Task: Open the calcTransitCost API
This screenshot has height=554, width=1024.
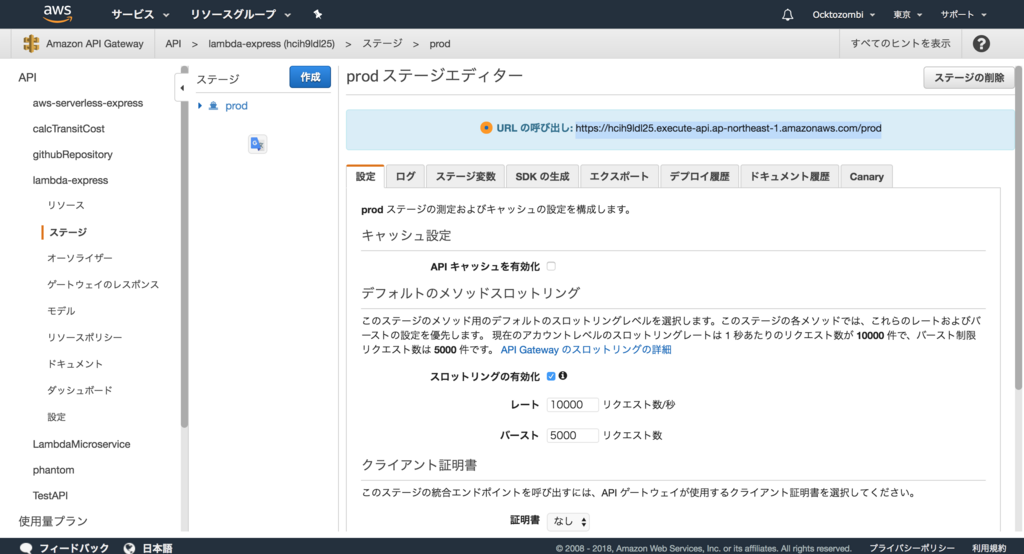Action: coord(69,129)
